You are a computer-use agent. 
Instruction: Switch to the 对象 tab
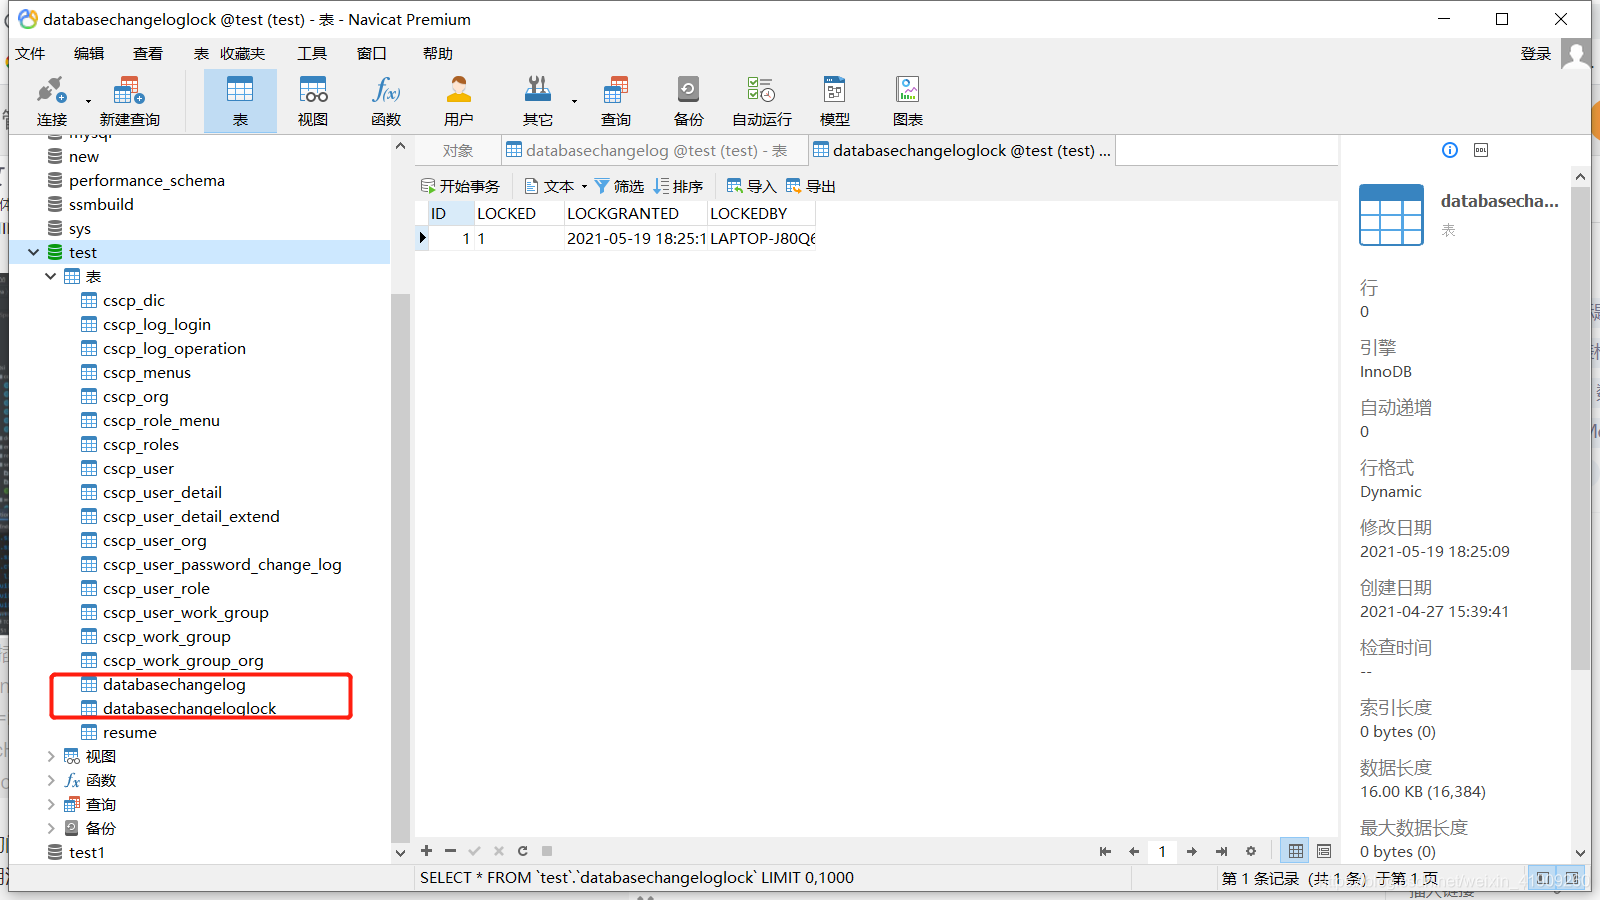(458, 150)
